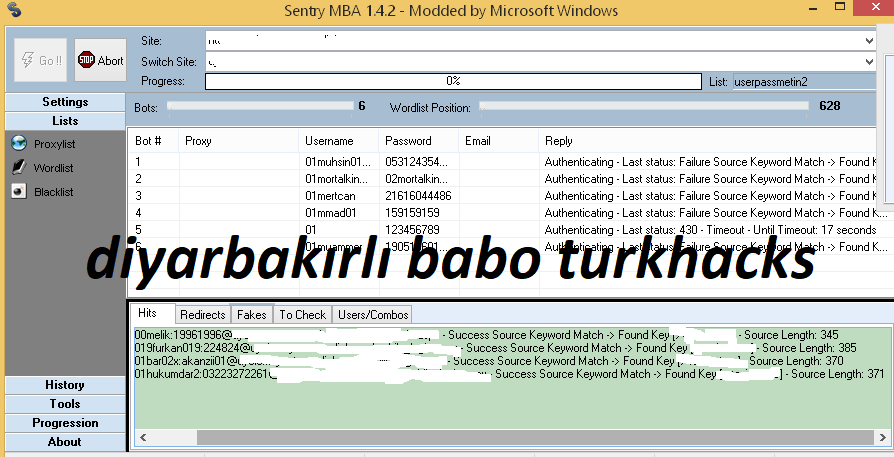Viewport: 894px width, 457px height.
Task: Open the About section
Action: [x=65, y=442]
